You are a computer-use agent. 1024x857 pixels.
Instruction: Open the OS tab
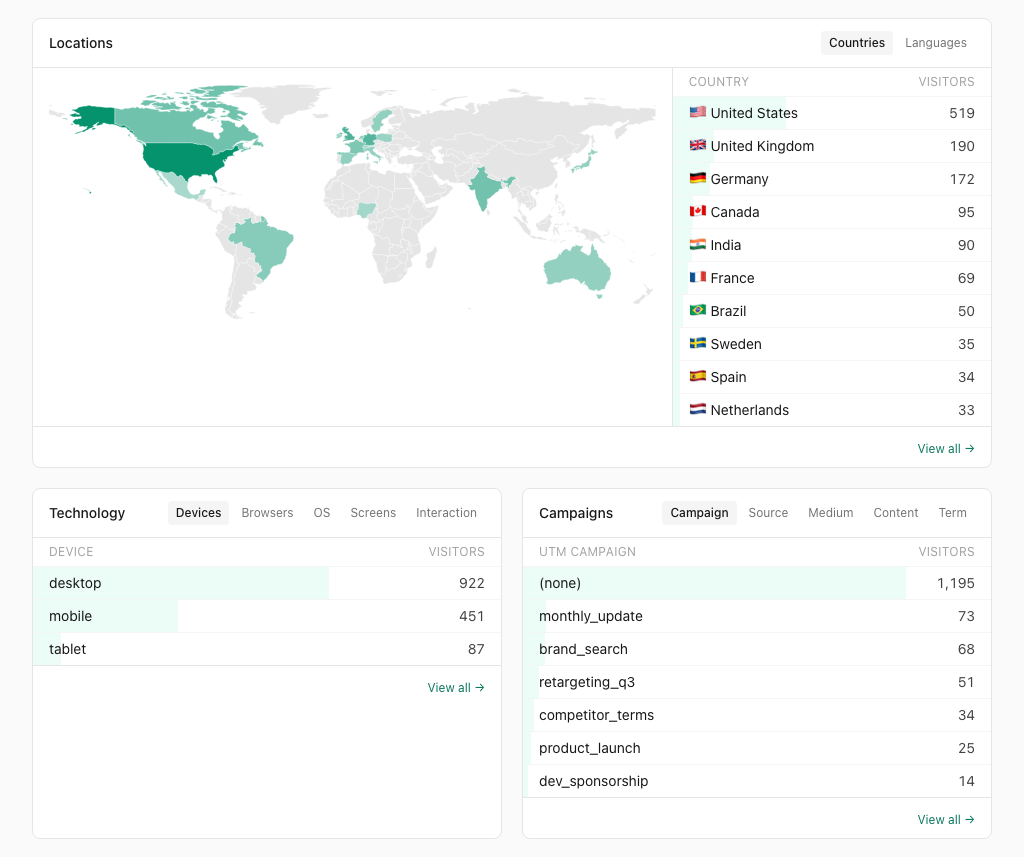pos(321,513)
